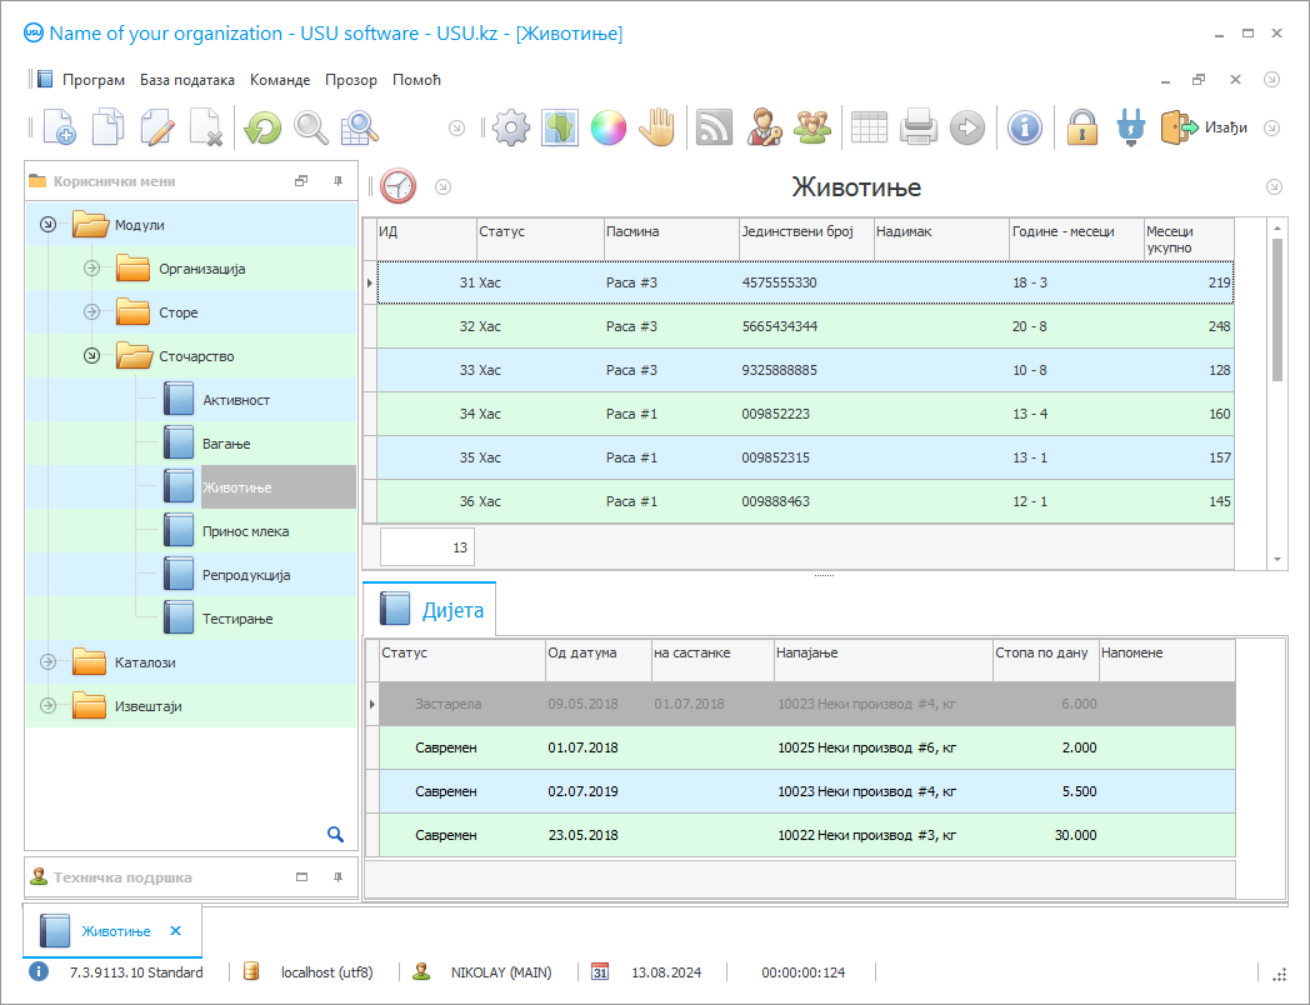1310x1005 pixels.
Task: Click the RSS feed icon
Action: coord(714,128)
